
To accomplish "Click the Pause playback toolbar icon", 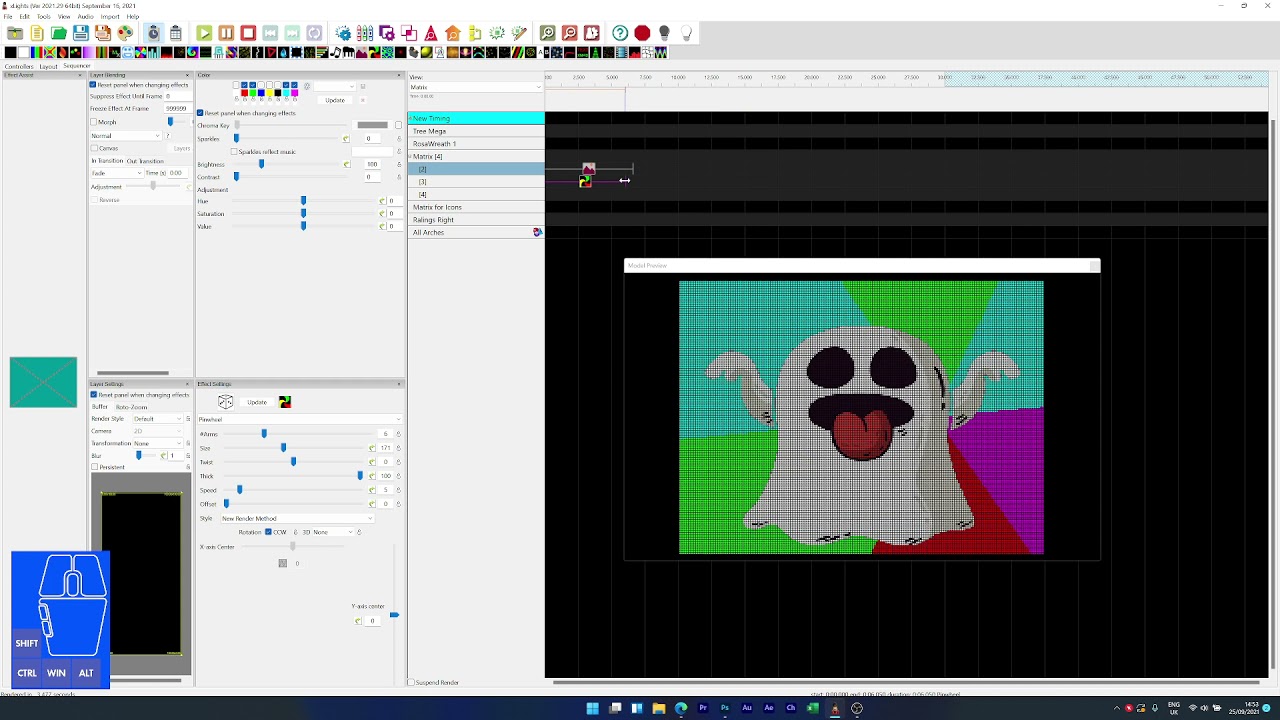I will (226, 33).
